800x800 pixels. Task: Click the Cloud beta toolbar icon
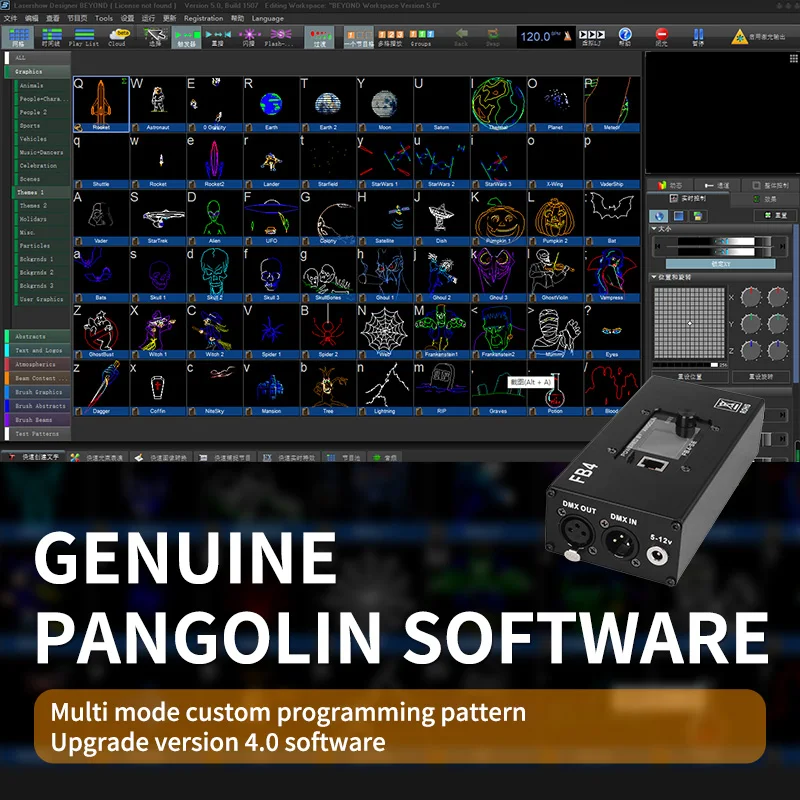tap(119, 37)
